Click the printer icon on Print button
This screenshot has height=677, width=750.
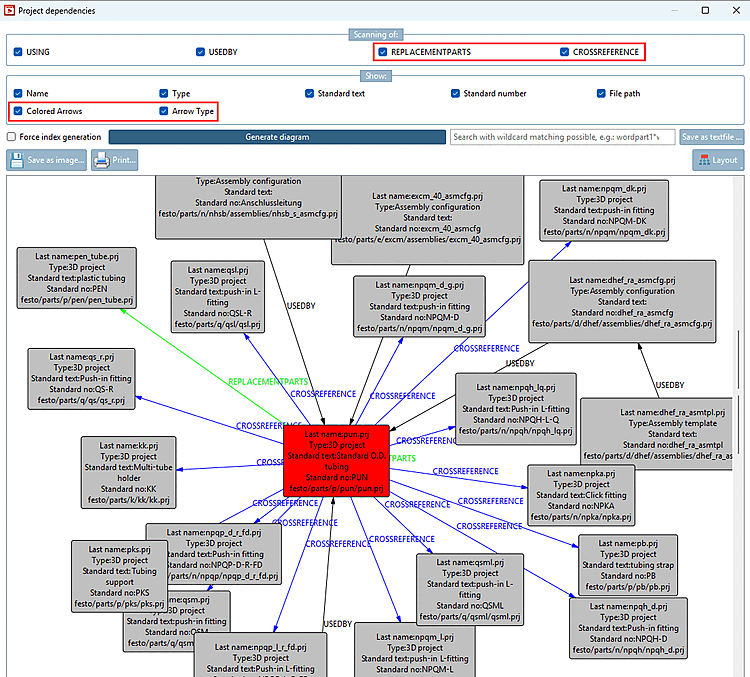pos(101,160)
